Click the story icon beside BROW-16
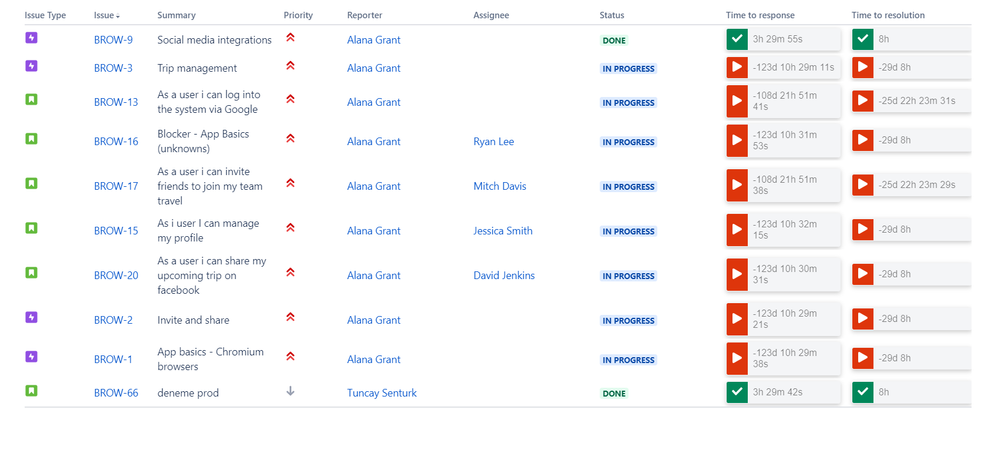Image resolution: width=998 pixels, height=470 pixels. pyautogui.click(x=31, y=138)
